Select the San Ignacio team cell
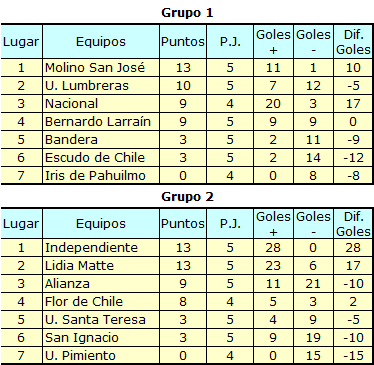374x365 pixels. point(101,338)
